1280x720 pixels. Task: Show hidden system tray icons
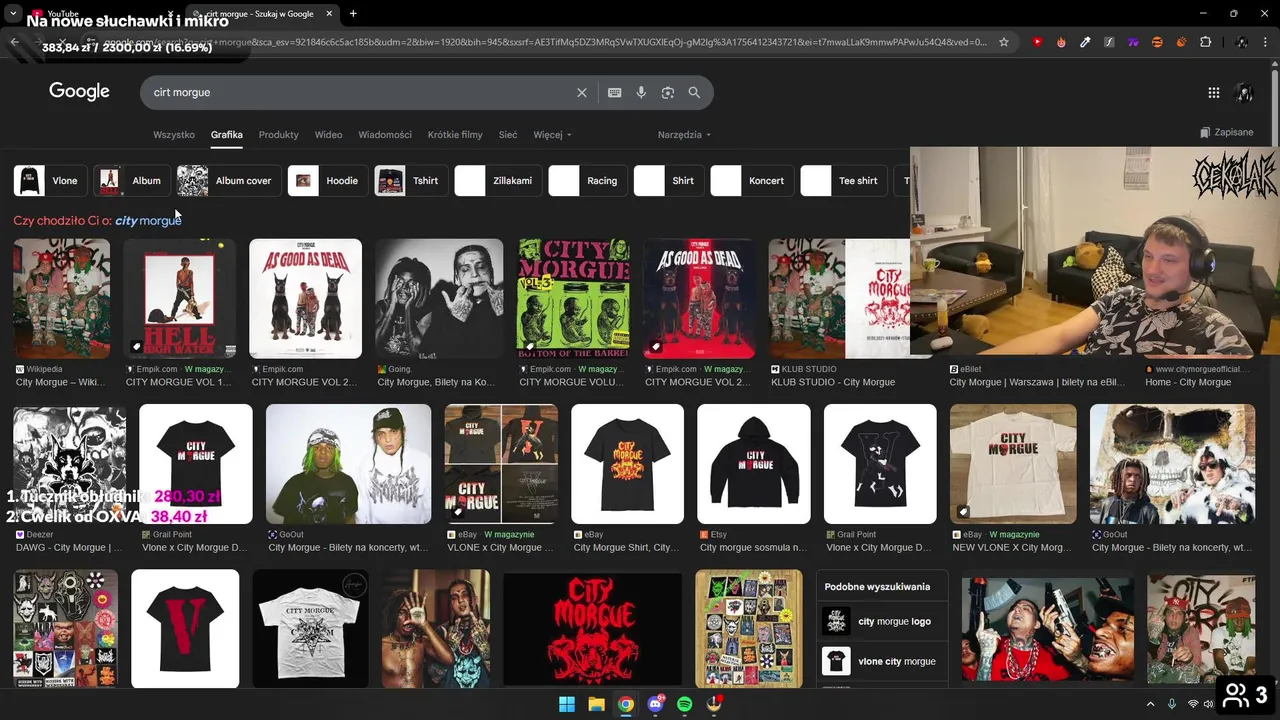1150,704
